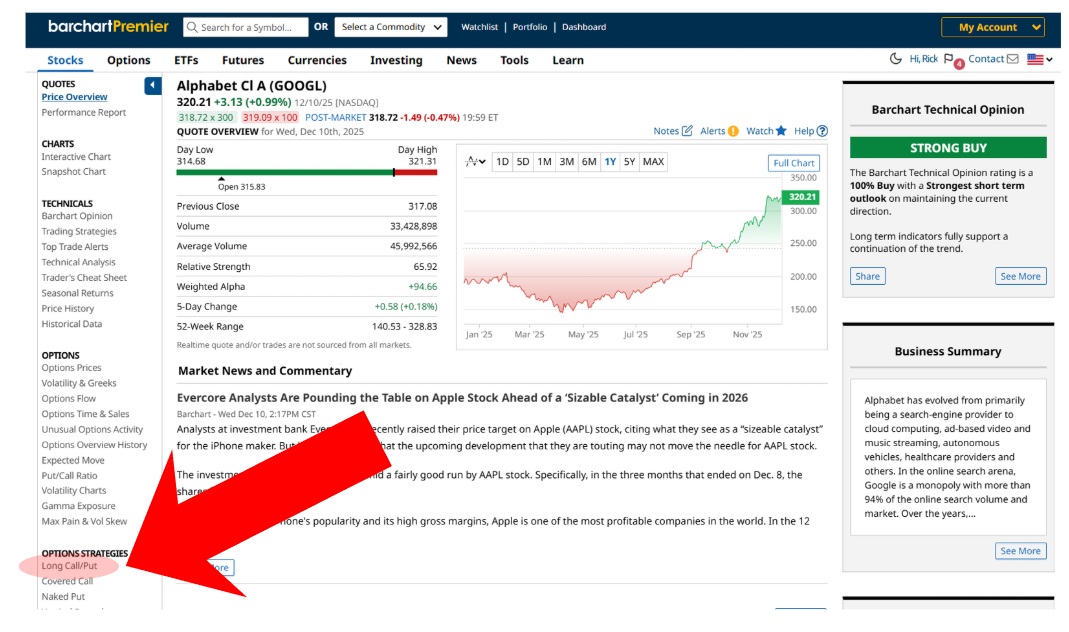
Task: Open Historical Data in sidebar
Action: click(x=72, y=324)
